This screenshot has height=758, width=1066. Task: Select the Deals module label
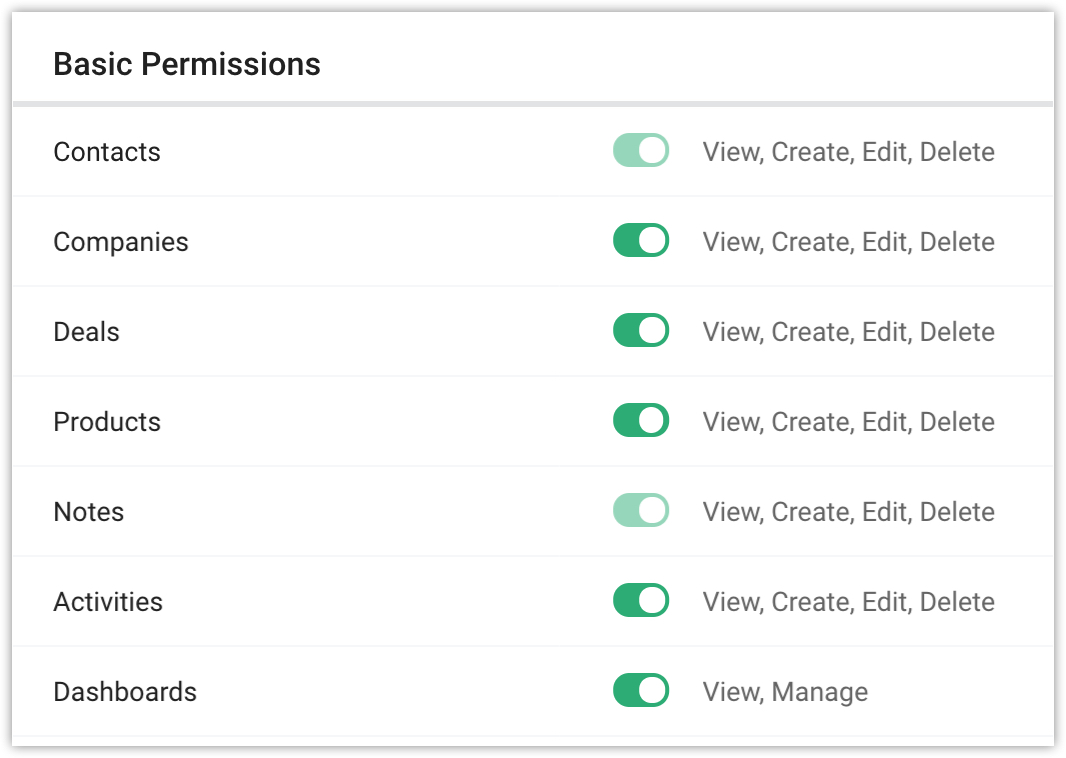[86, 332]
